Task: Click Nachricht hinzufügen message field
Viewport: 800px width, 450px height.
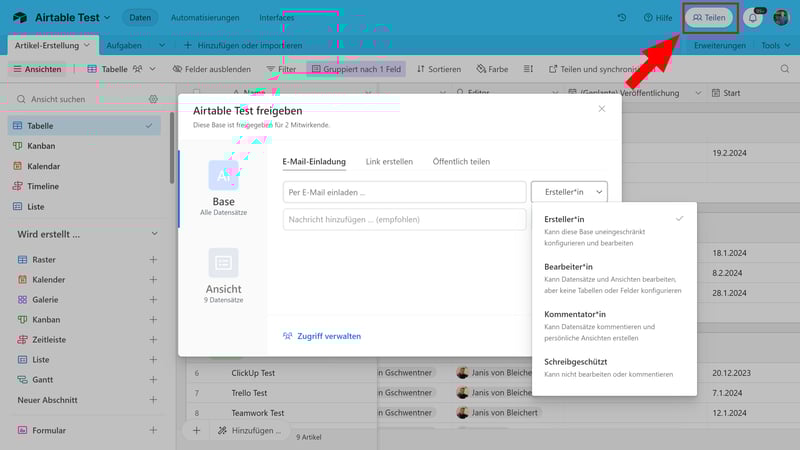Action: 404,219
